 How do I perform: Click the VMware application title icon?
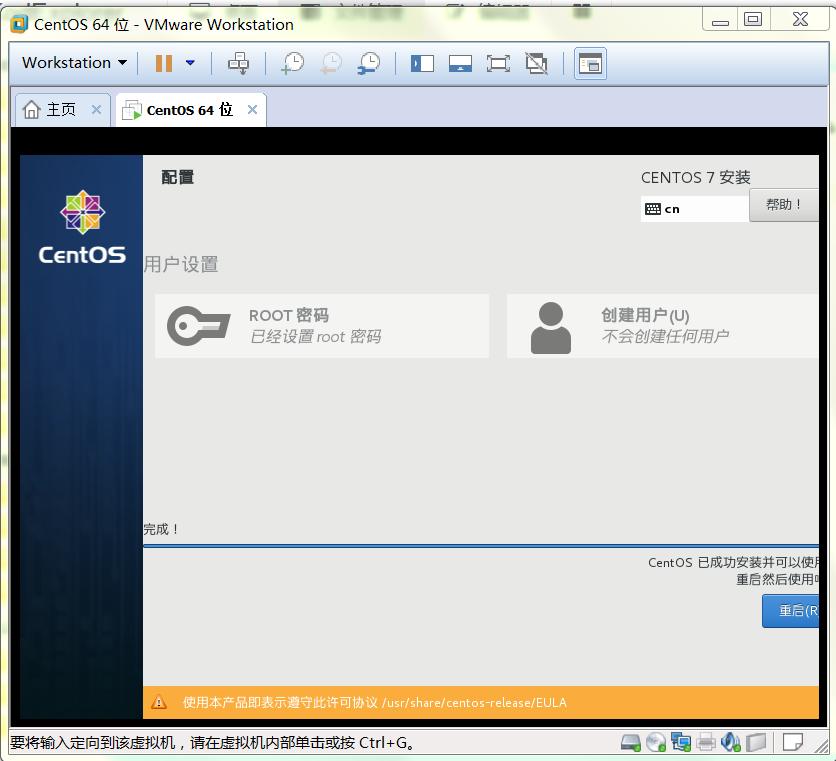pyautogui.click(x=20, y=24)
